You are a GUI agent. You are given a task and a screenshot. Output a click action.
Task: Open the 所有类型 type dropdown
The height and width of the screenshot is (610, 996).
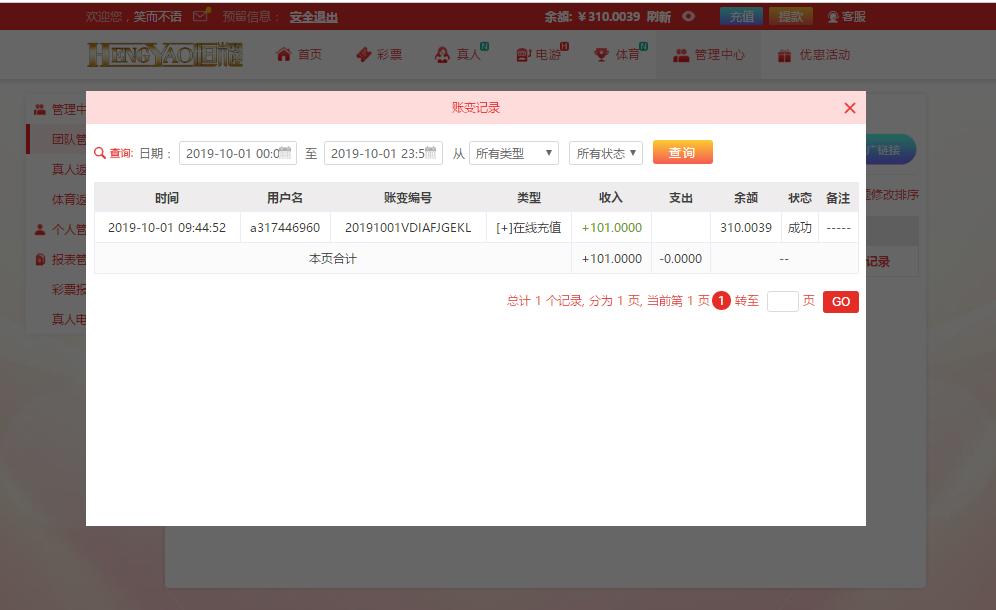514,153
